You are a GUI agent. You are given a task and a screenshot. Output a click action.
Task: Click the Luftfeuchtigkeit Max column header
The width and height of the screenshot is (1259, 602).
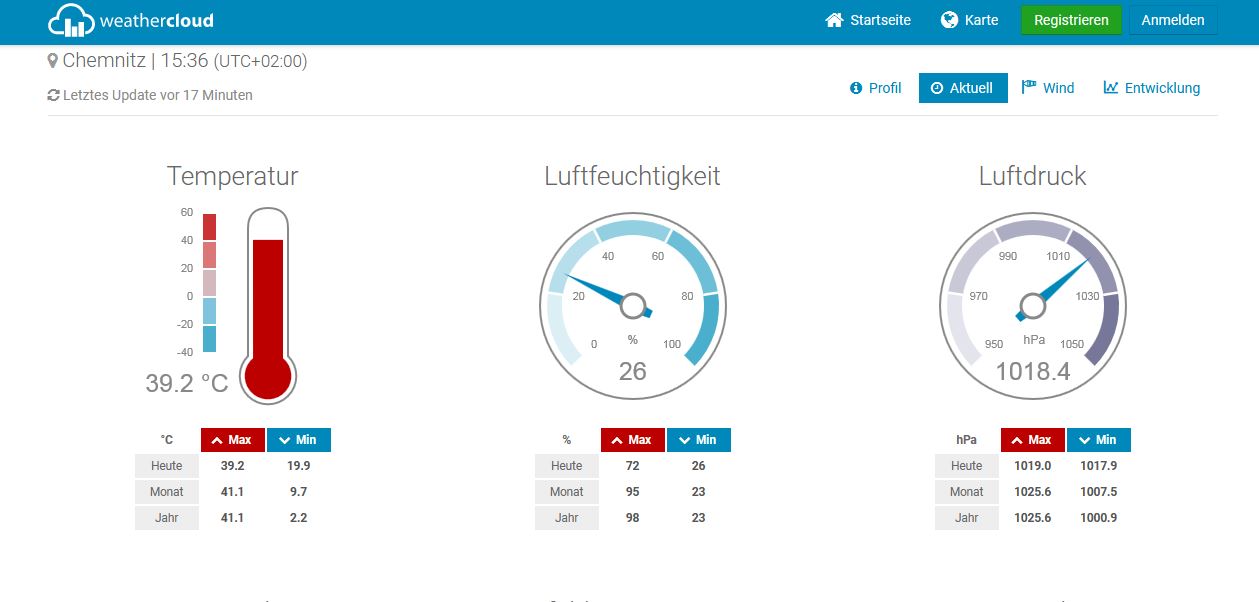(632, 440)
